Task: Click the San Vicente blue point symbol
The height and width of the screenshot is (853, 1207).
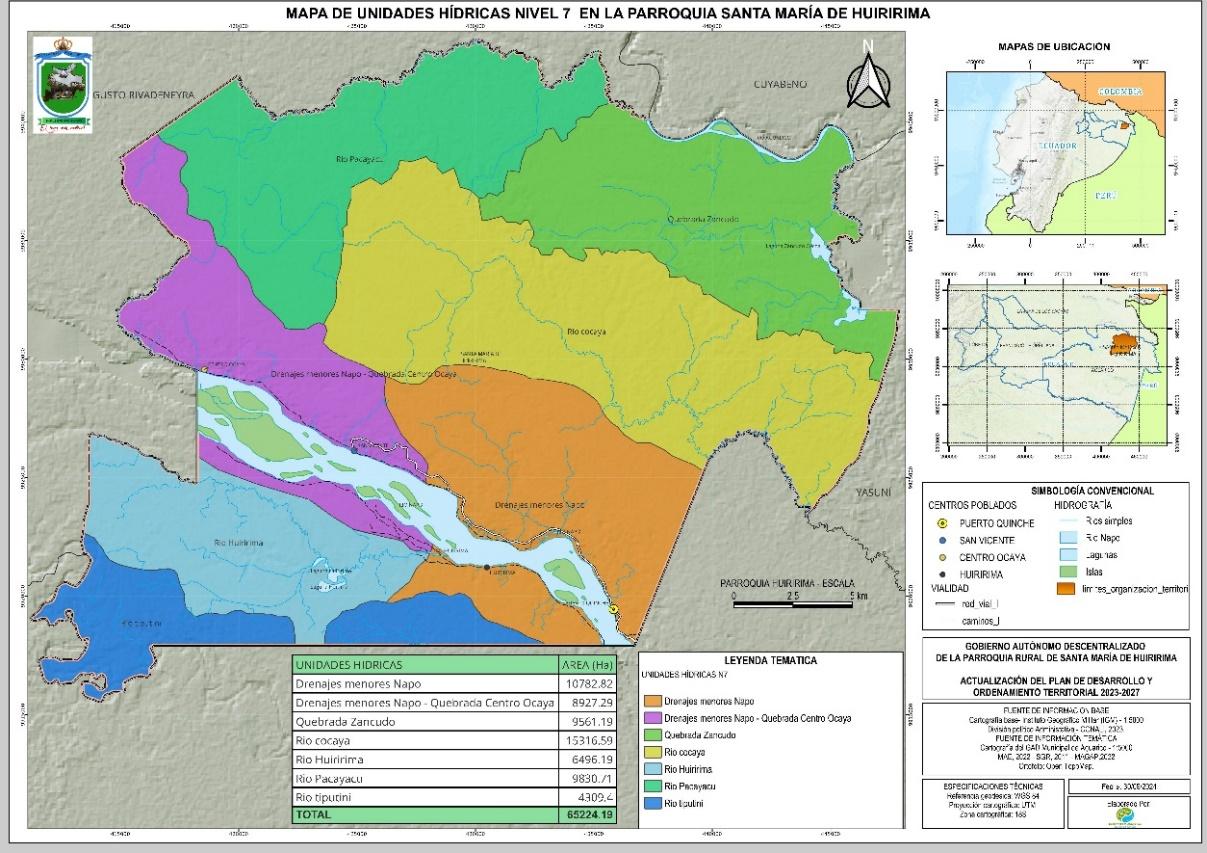Action: [937, 539]
